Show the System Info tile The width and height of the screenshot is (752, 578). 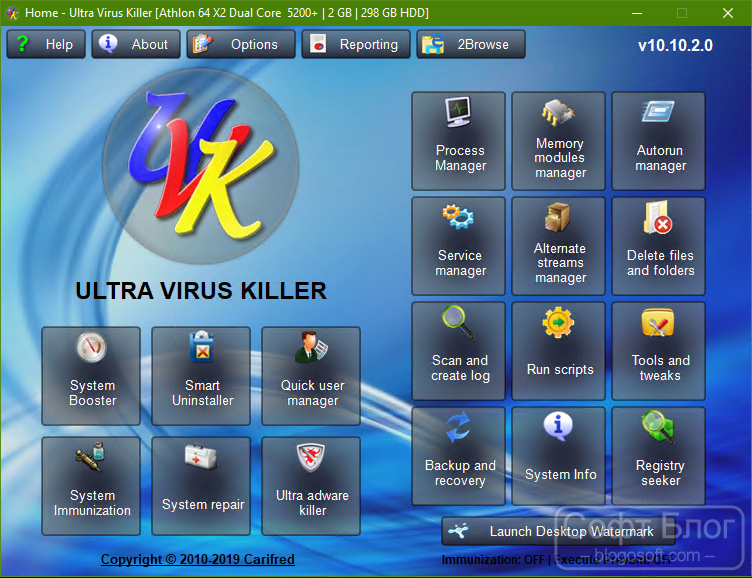point(558,456)
